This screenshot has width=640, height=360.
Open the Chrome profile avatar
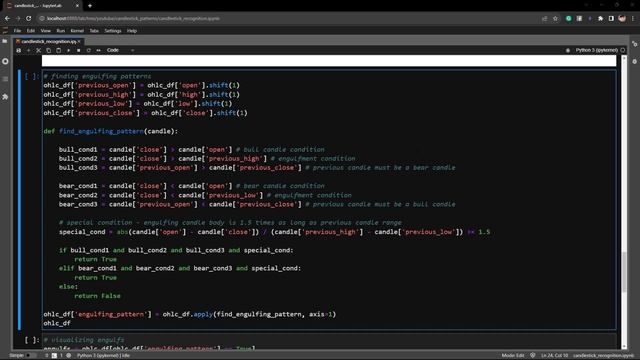pyautogui.click(x=622, y=18)
